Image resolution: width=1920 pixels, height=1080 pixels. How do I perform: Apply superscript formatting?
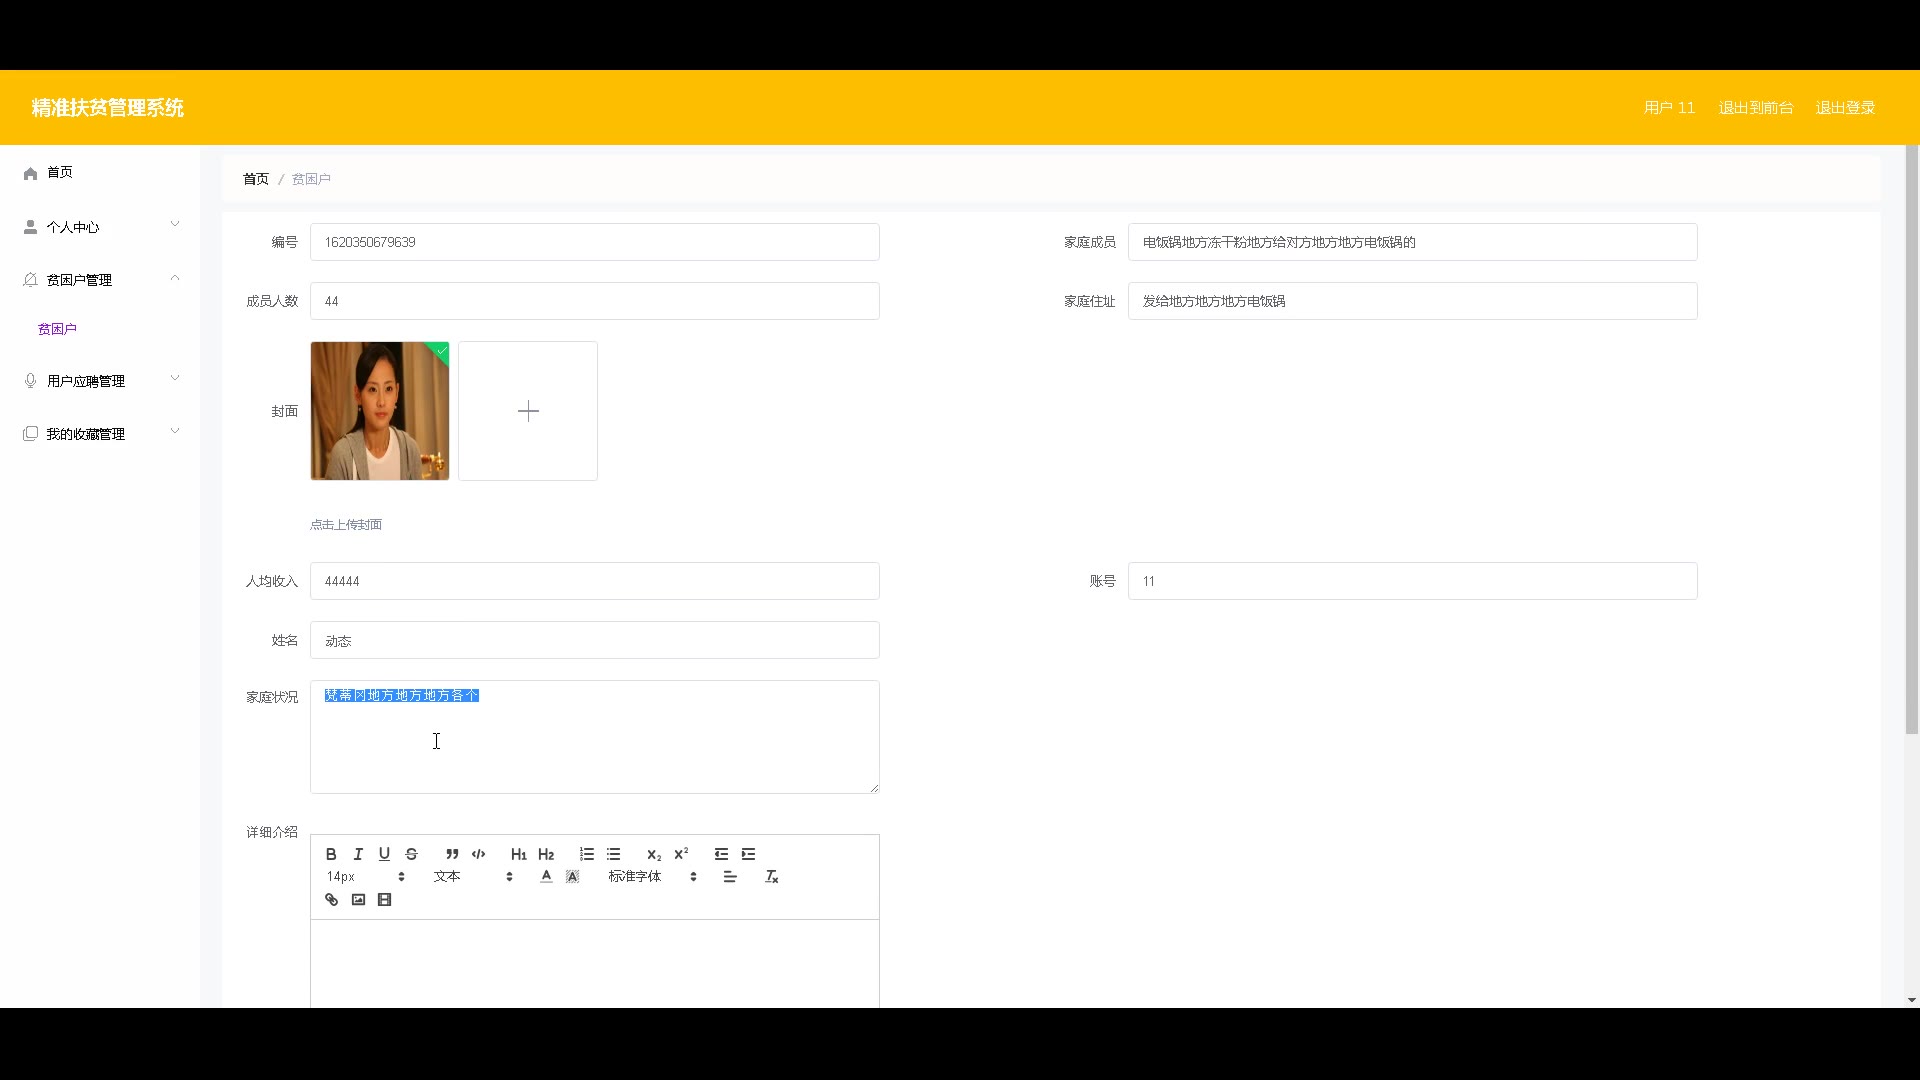(x=681, y=854)
